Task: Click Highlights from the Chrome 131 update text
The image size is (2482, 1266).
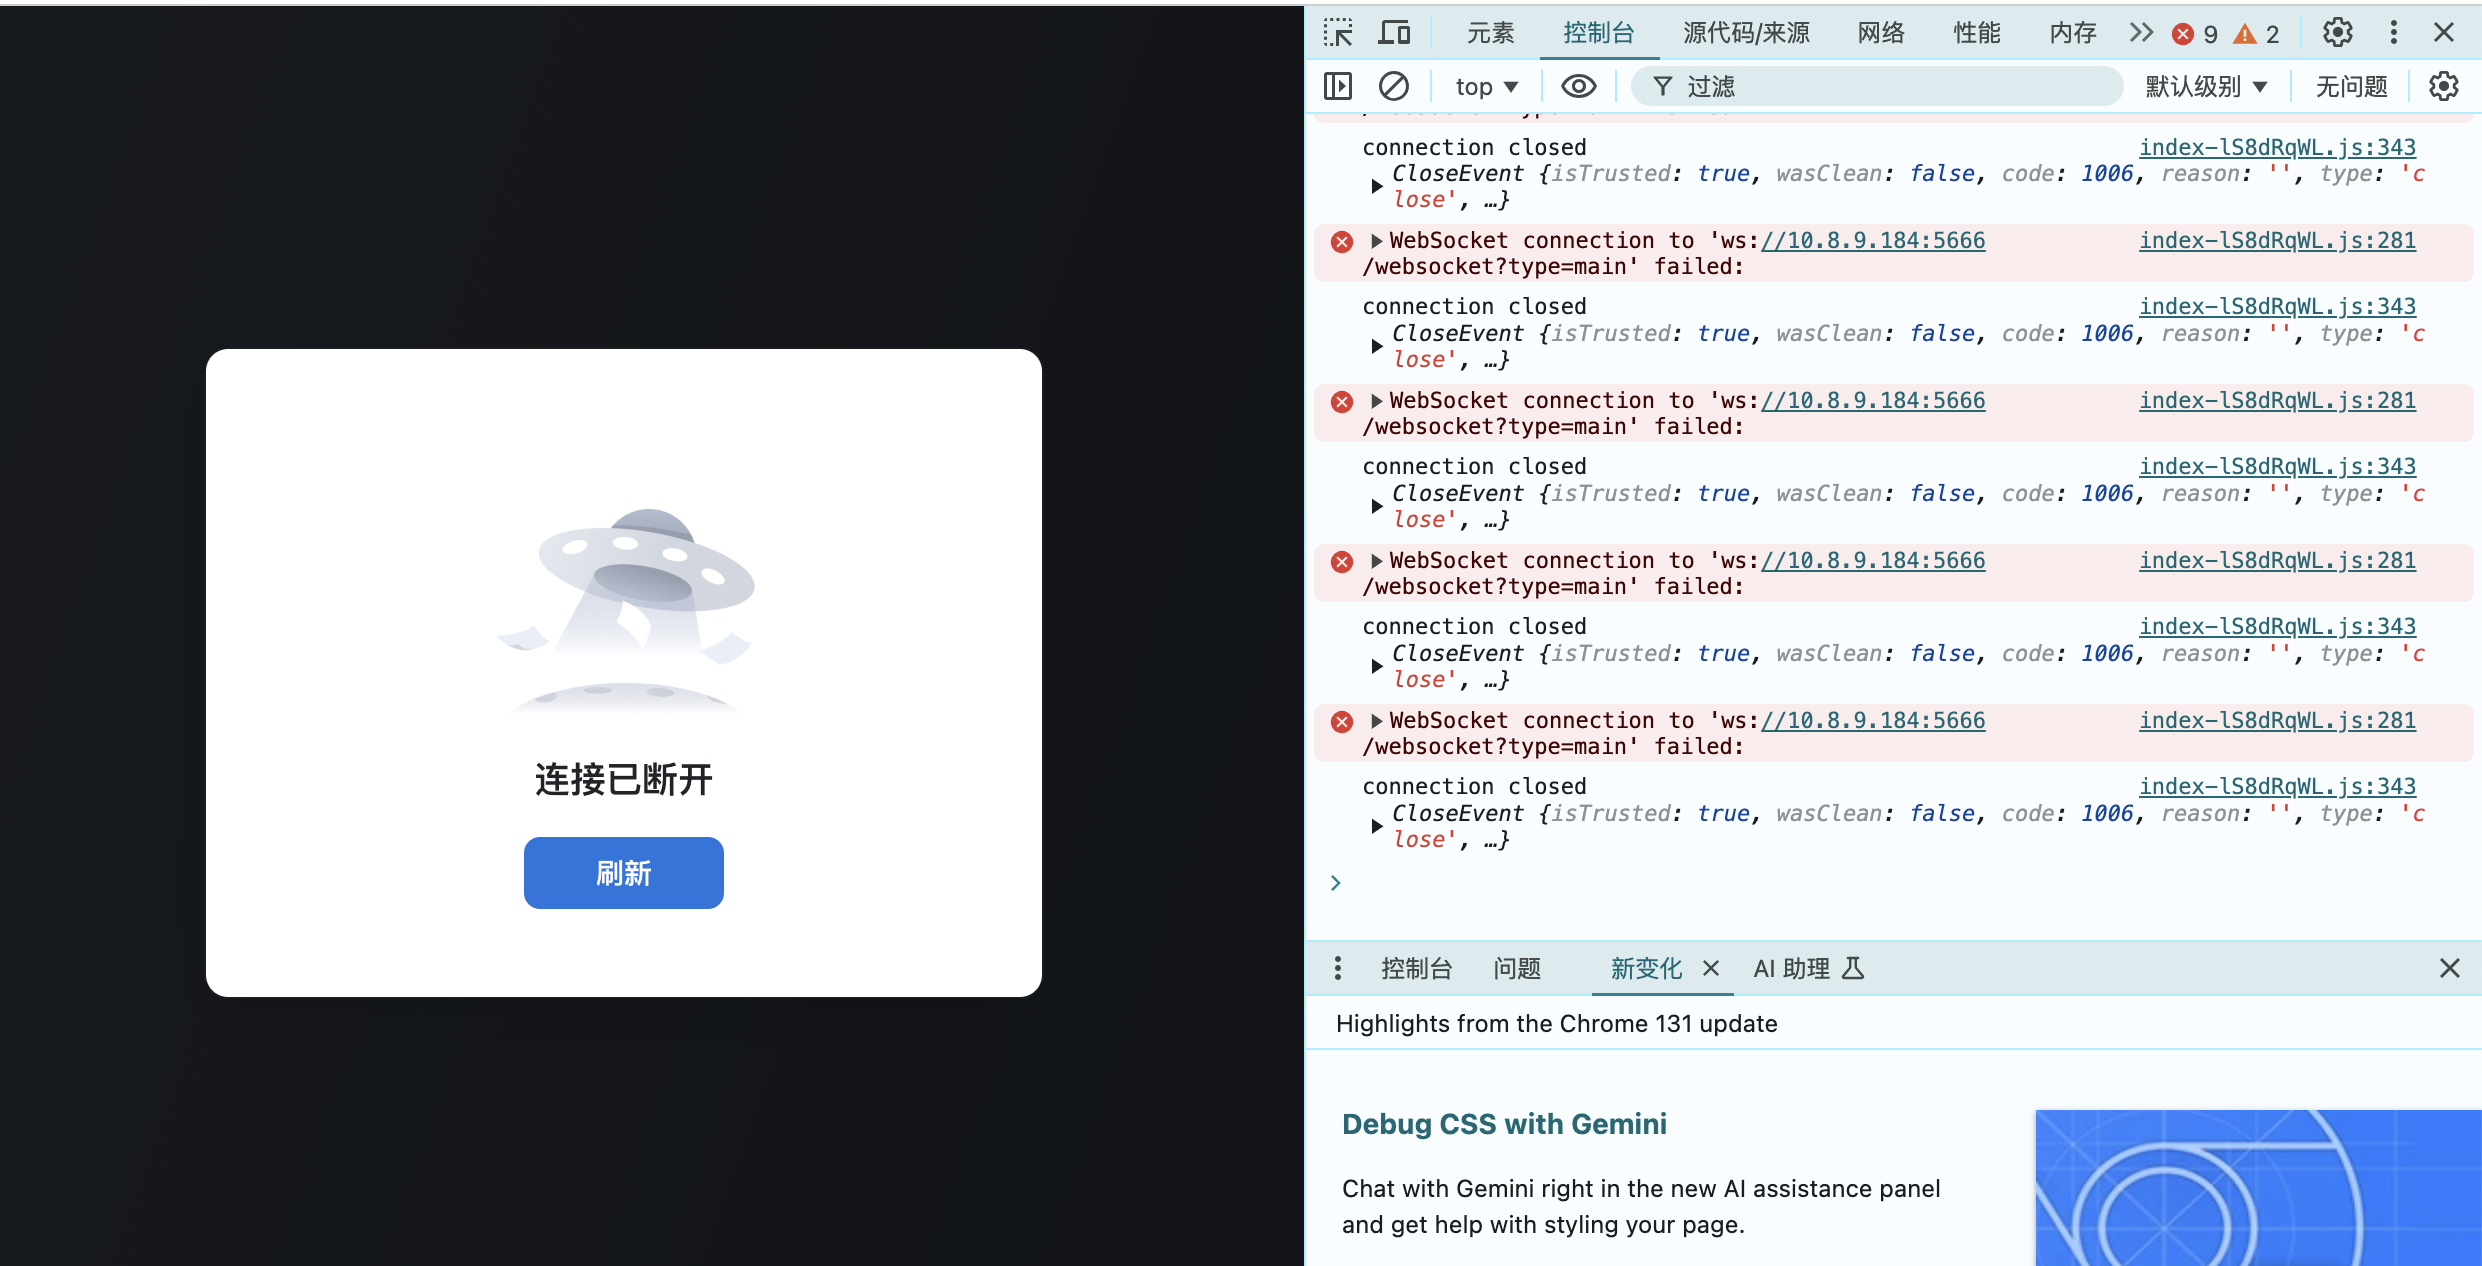Action: [1557, 1024]
